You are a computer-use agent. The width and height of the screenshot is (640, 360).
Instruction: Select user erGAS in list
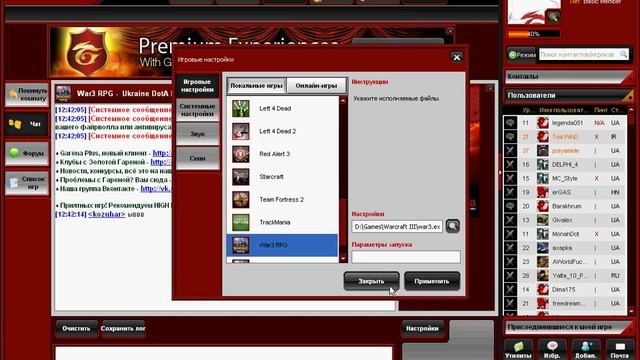(565, 192)
